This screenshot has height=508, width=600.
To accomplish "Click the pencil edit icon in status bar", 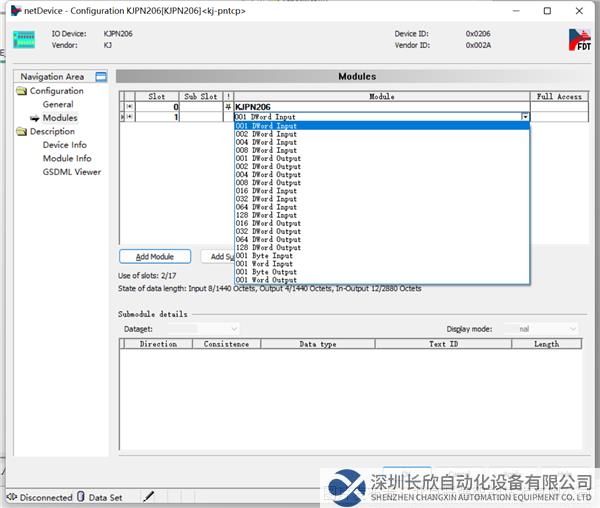I will pos(149,495).
